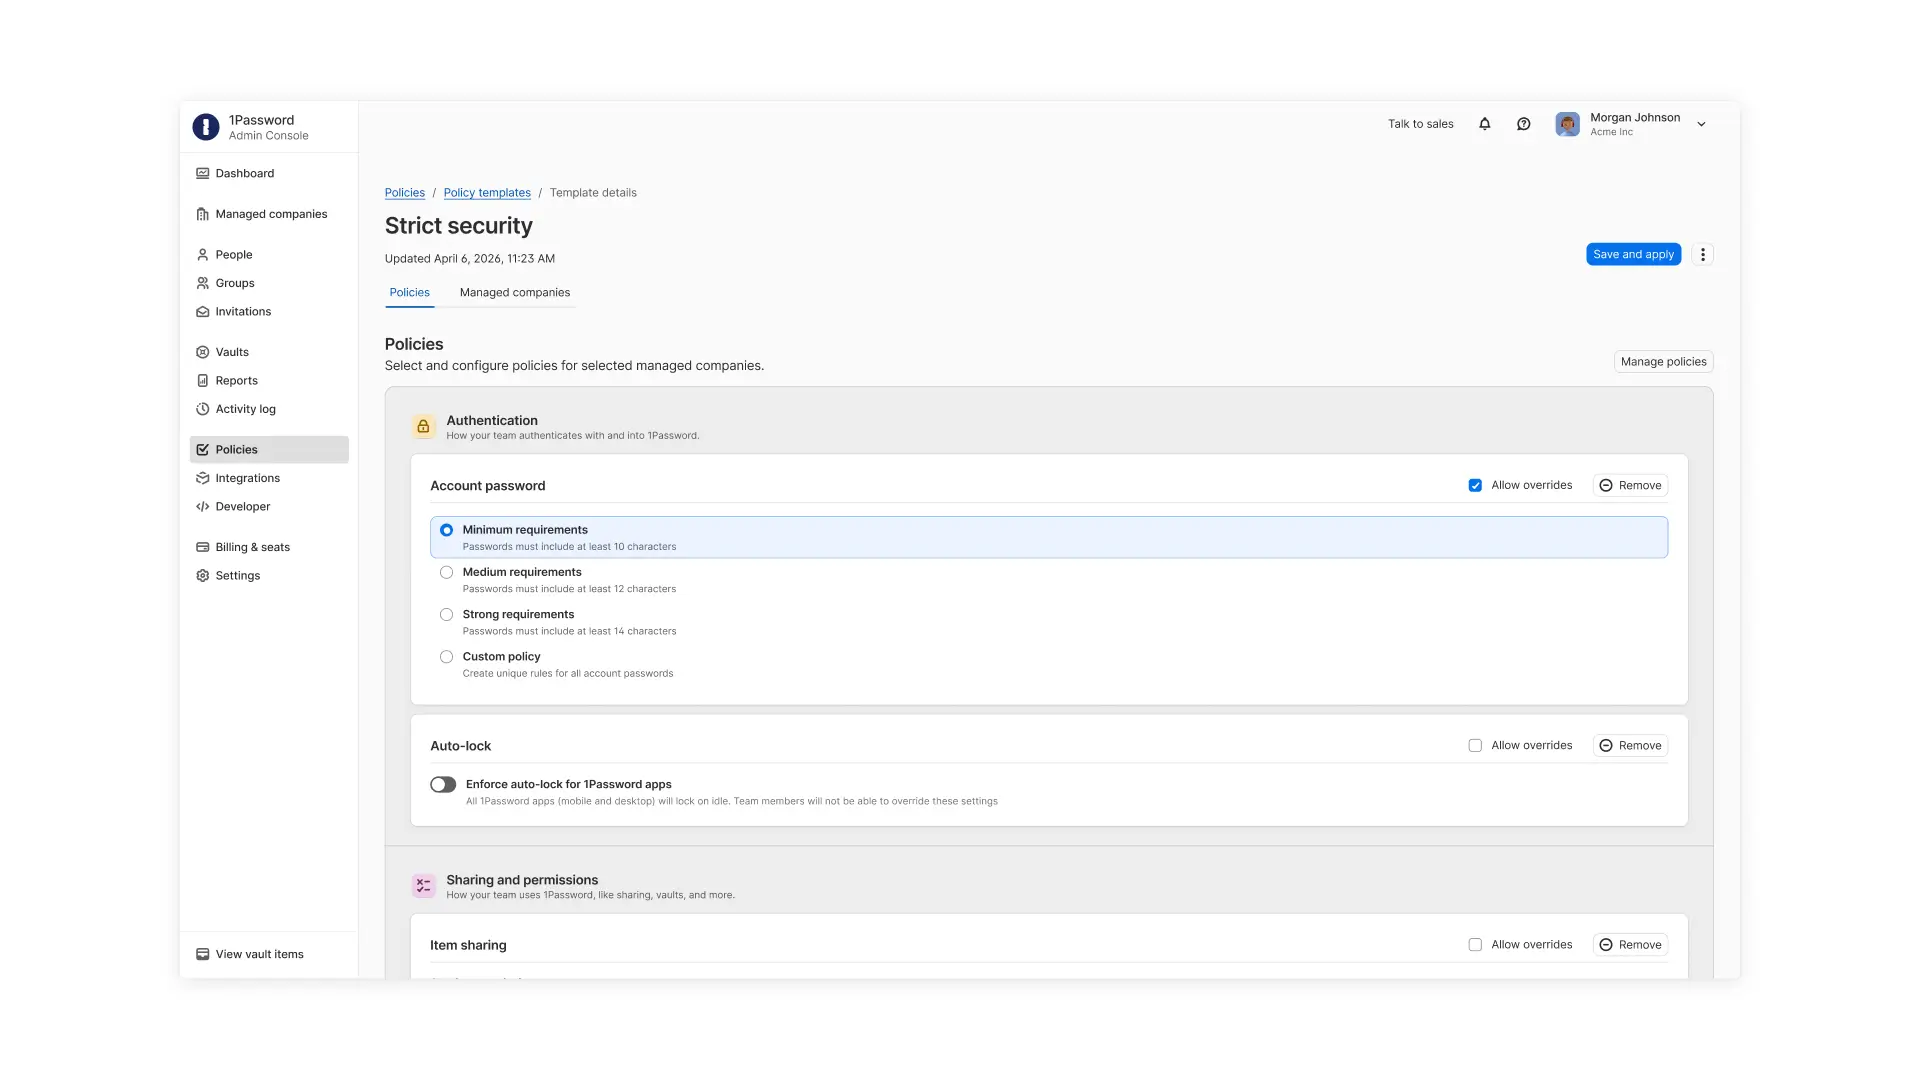Click 'Updated April 6, 2026, 11:23 AM' text
1920x1080 pixels.
click(470, 259)
